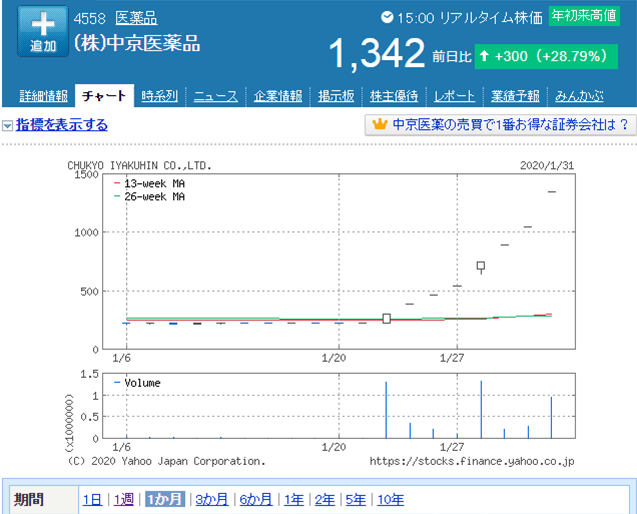Expand the 指標を表示する arrow icon
The width and height of the screenshot is (637, 514).
click(x=7, y=126)
